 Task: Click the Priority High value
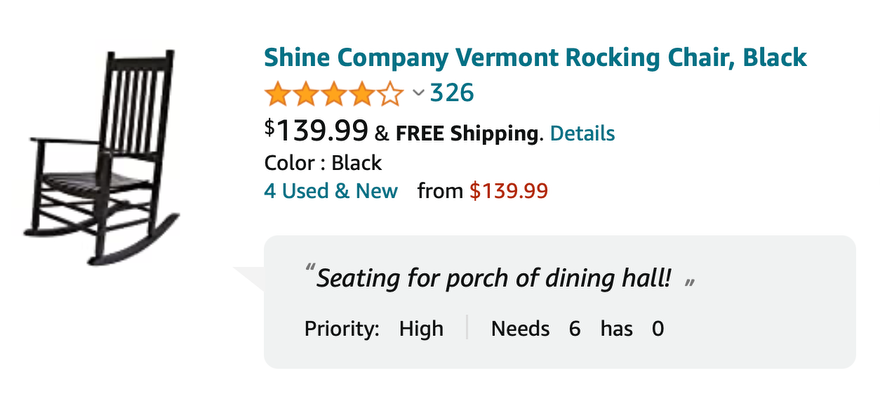click(421, 328)
